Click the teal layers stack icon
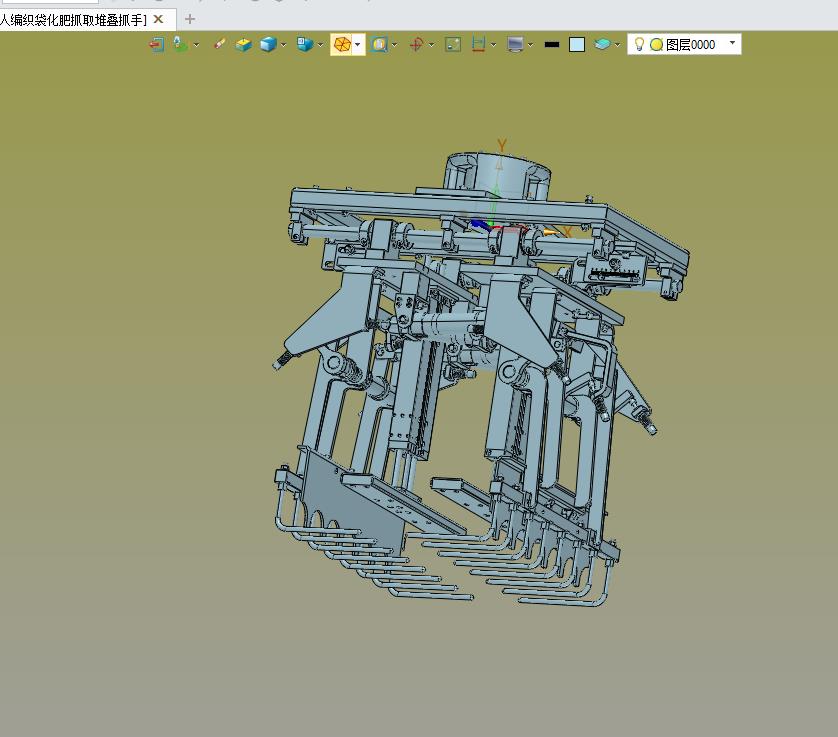Screen dimensions: 838x737 pos(602,44)
